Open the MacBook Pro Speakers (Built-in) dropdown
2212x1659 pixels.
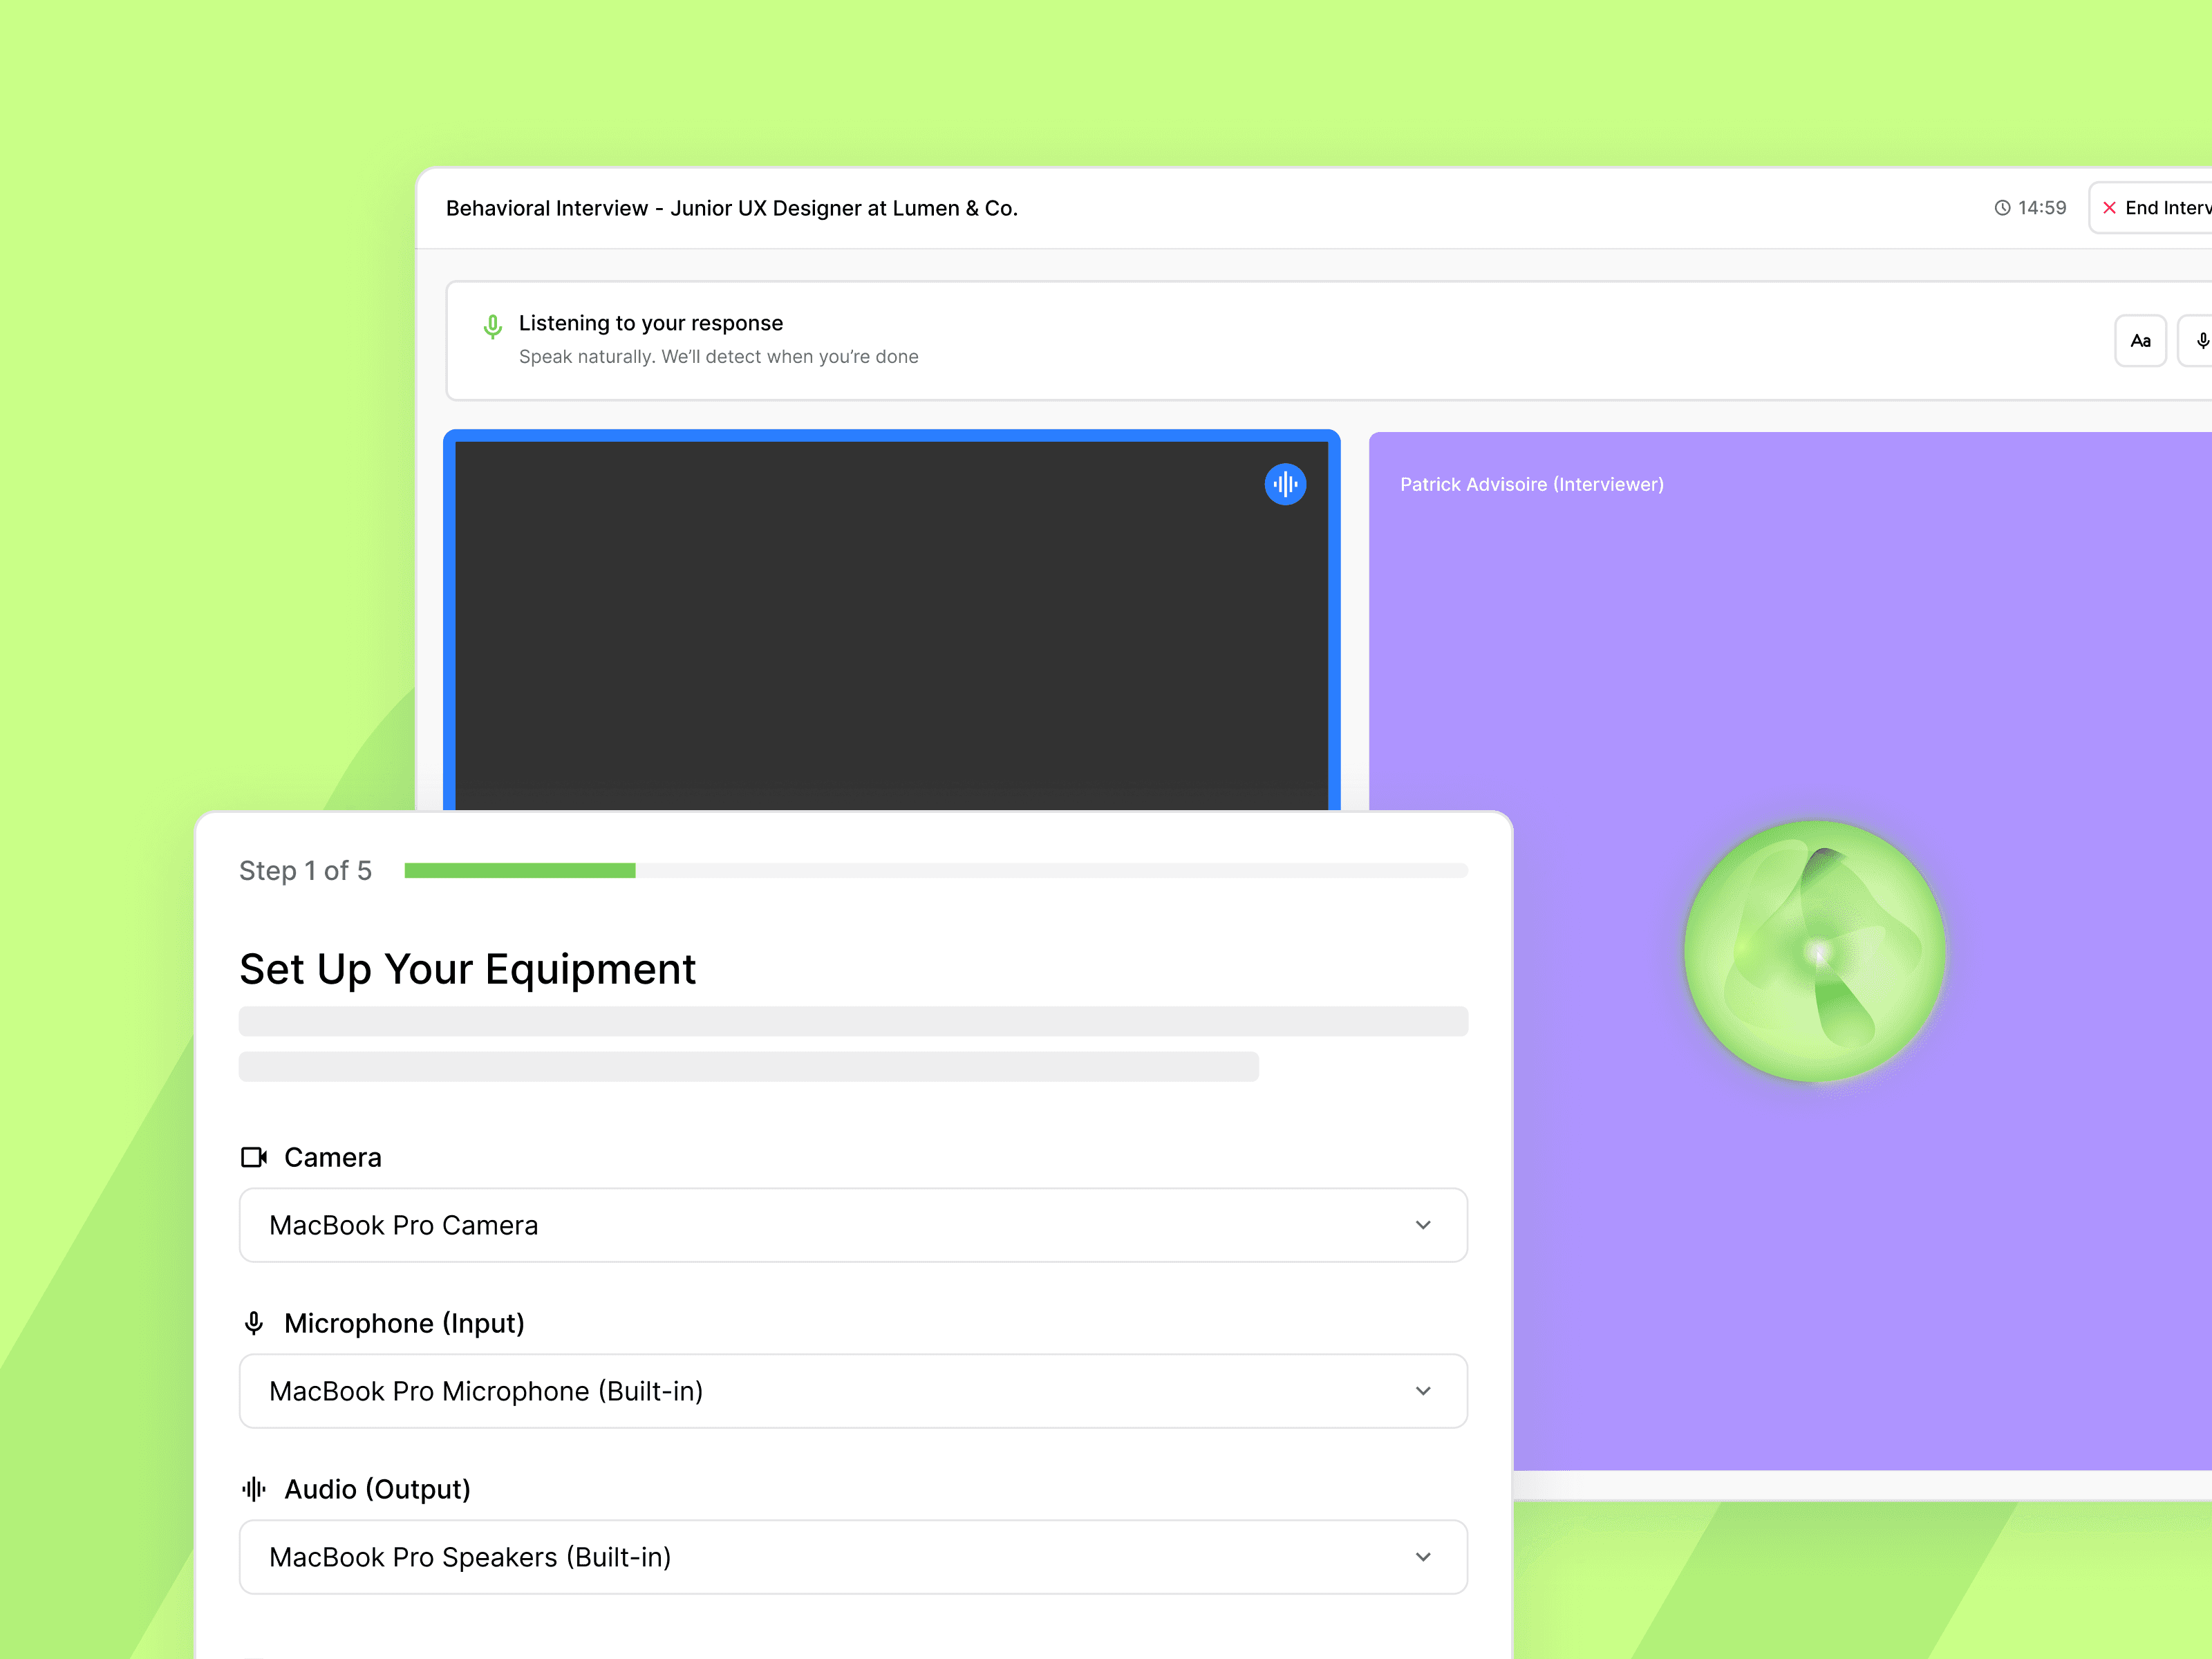click(x=852, y=1557)
